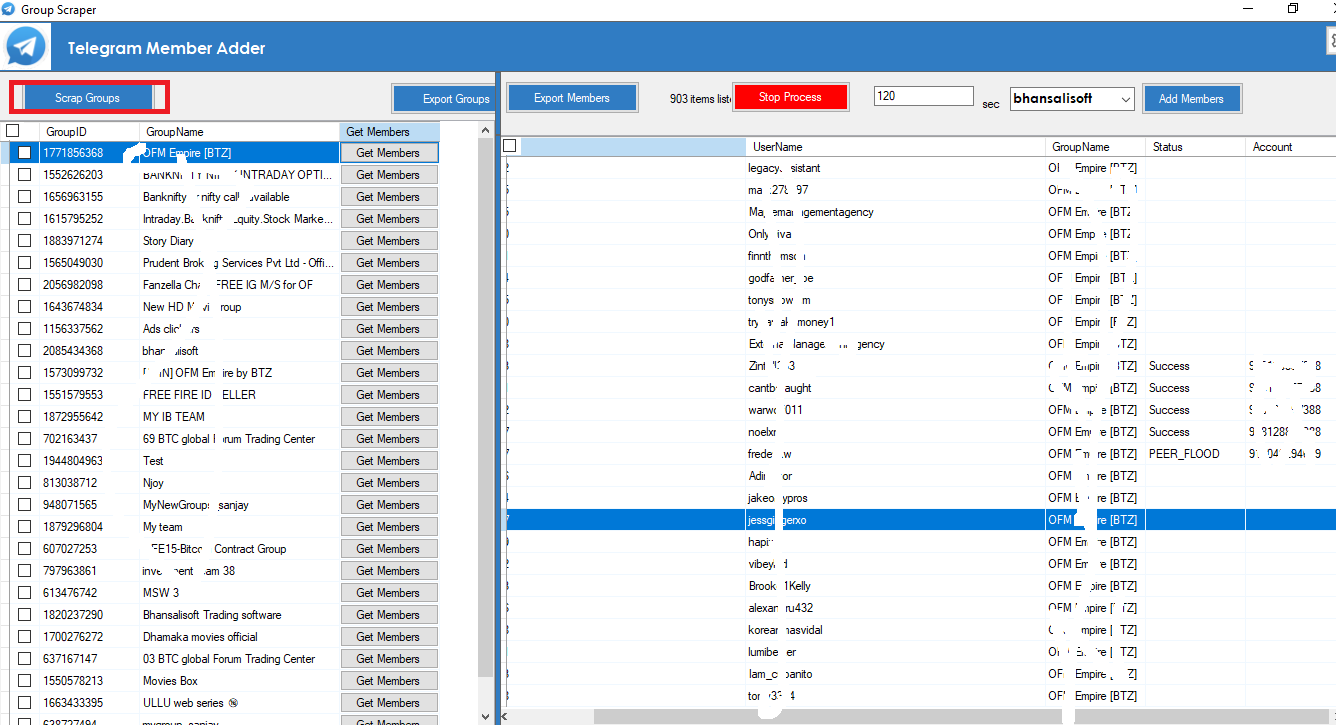1336x725 pixels.
Task: Check the box for Test group
Action: pos(25,461)
